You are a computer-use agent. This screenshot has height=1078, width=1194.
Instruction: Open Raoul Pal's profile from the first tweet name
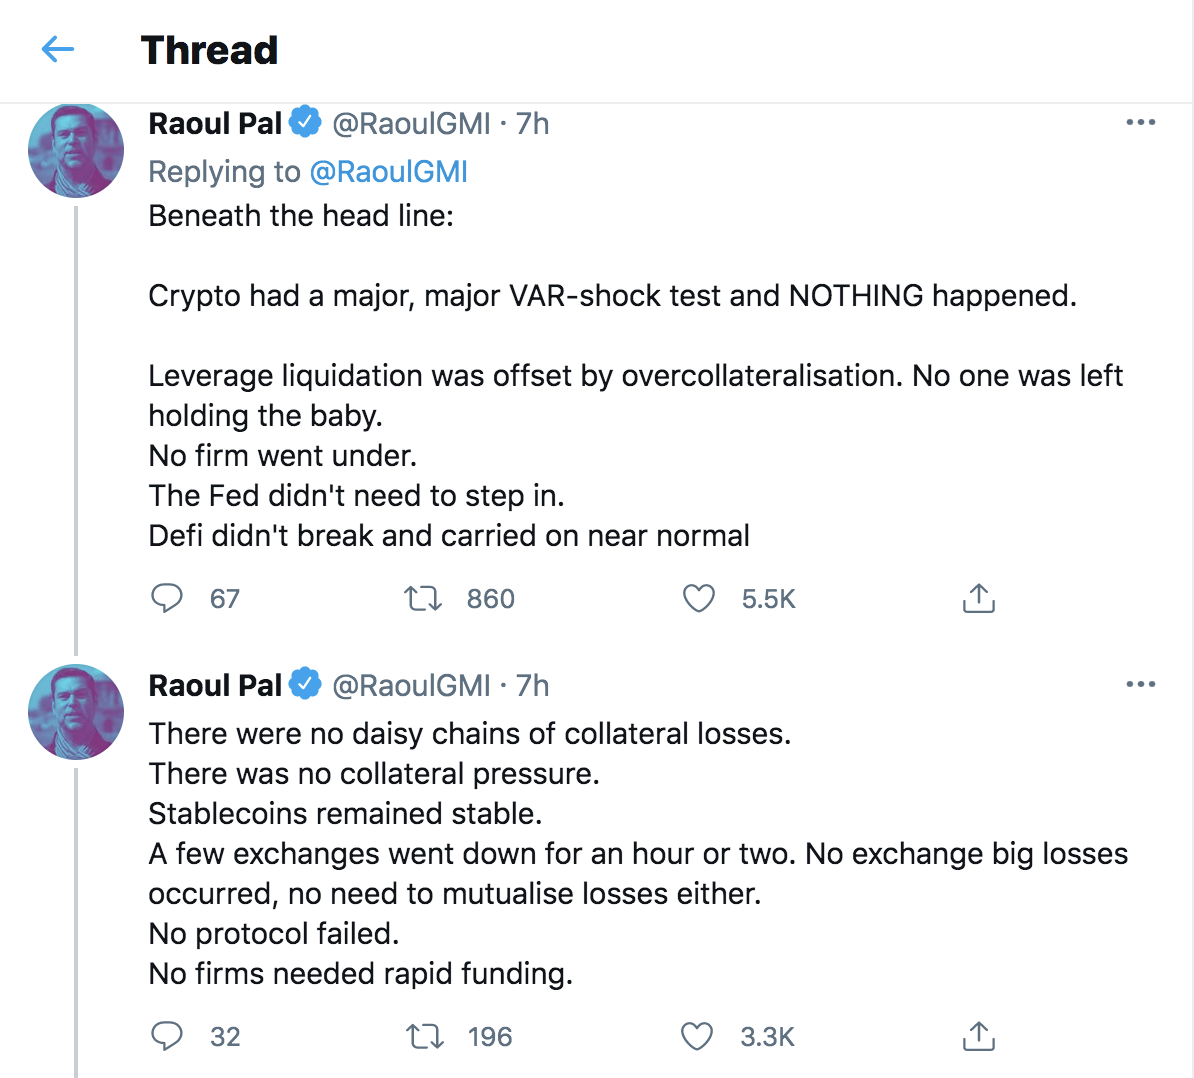(x=215, y=123)
